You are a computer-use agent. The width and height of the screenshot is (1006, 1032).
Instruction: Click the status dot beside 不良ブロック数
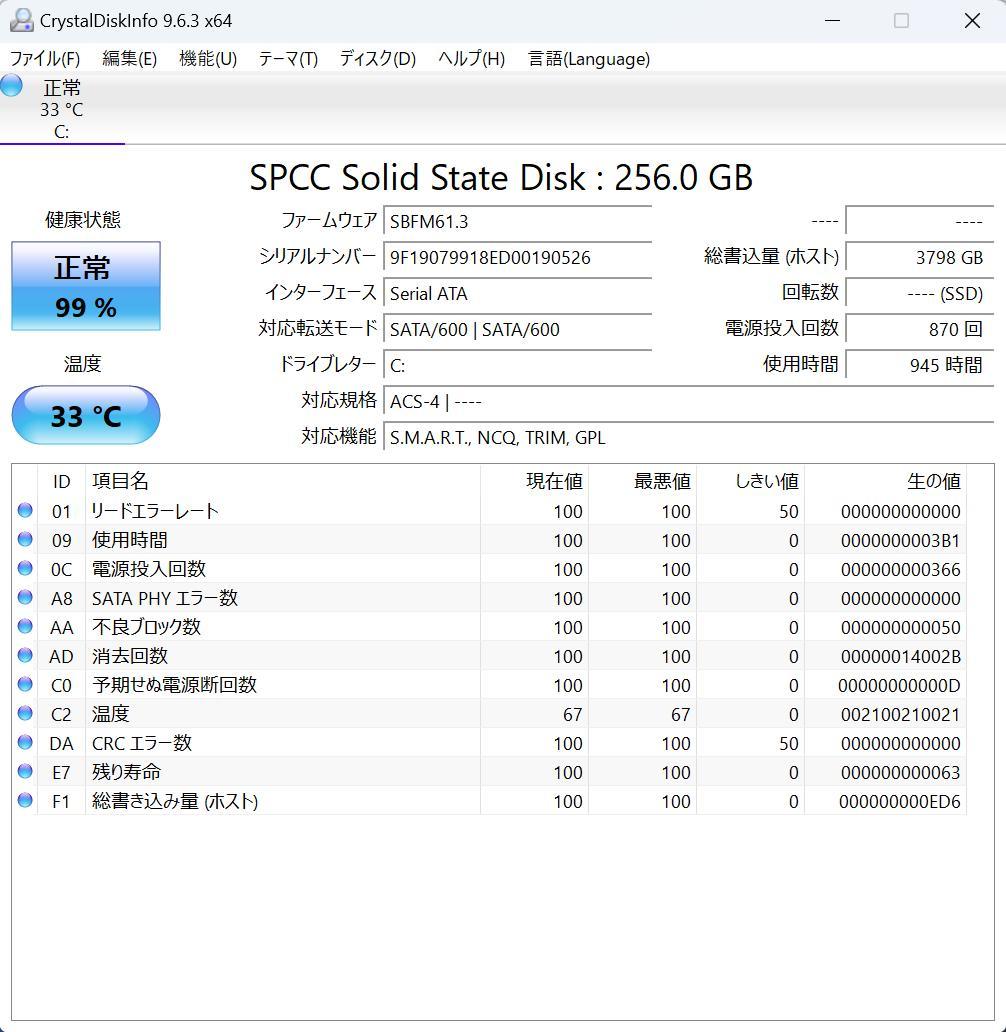23,627
